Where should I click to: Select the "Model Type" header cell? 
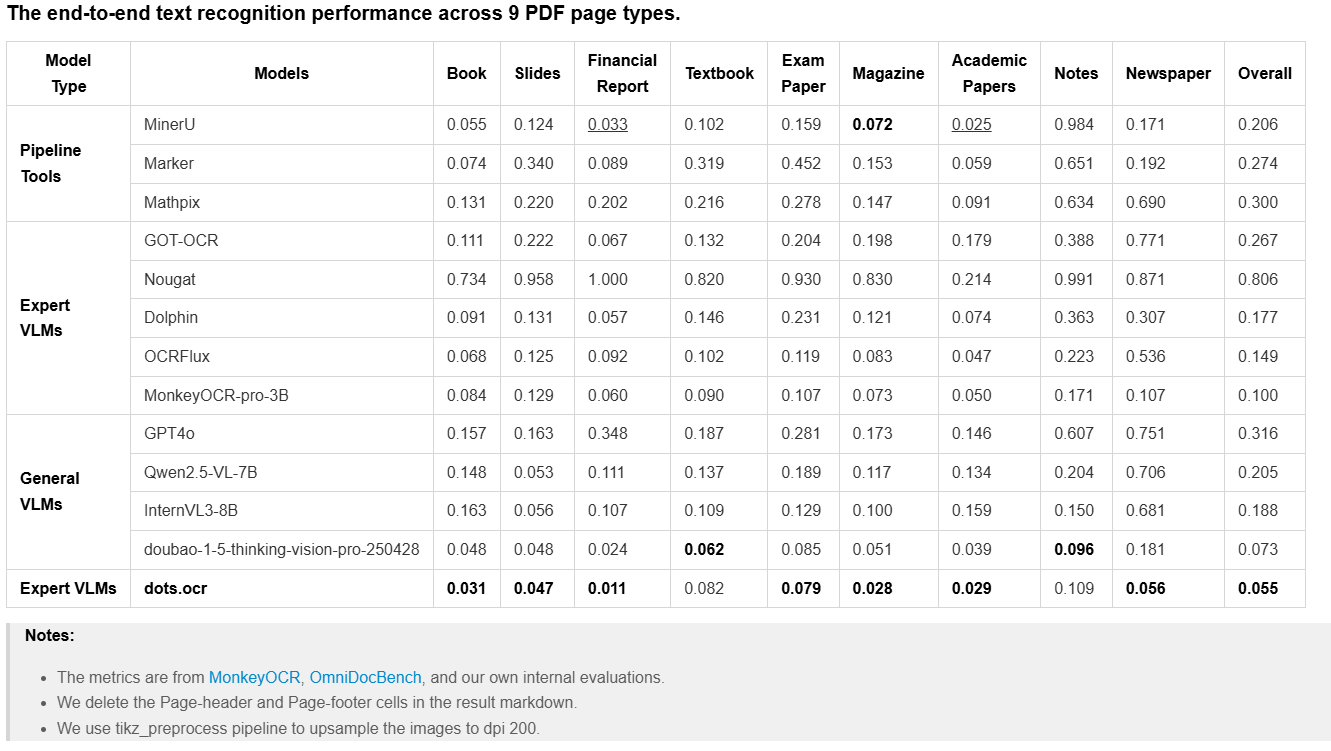coord(68,73)
